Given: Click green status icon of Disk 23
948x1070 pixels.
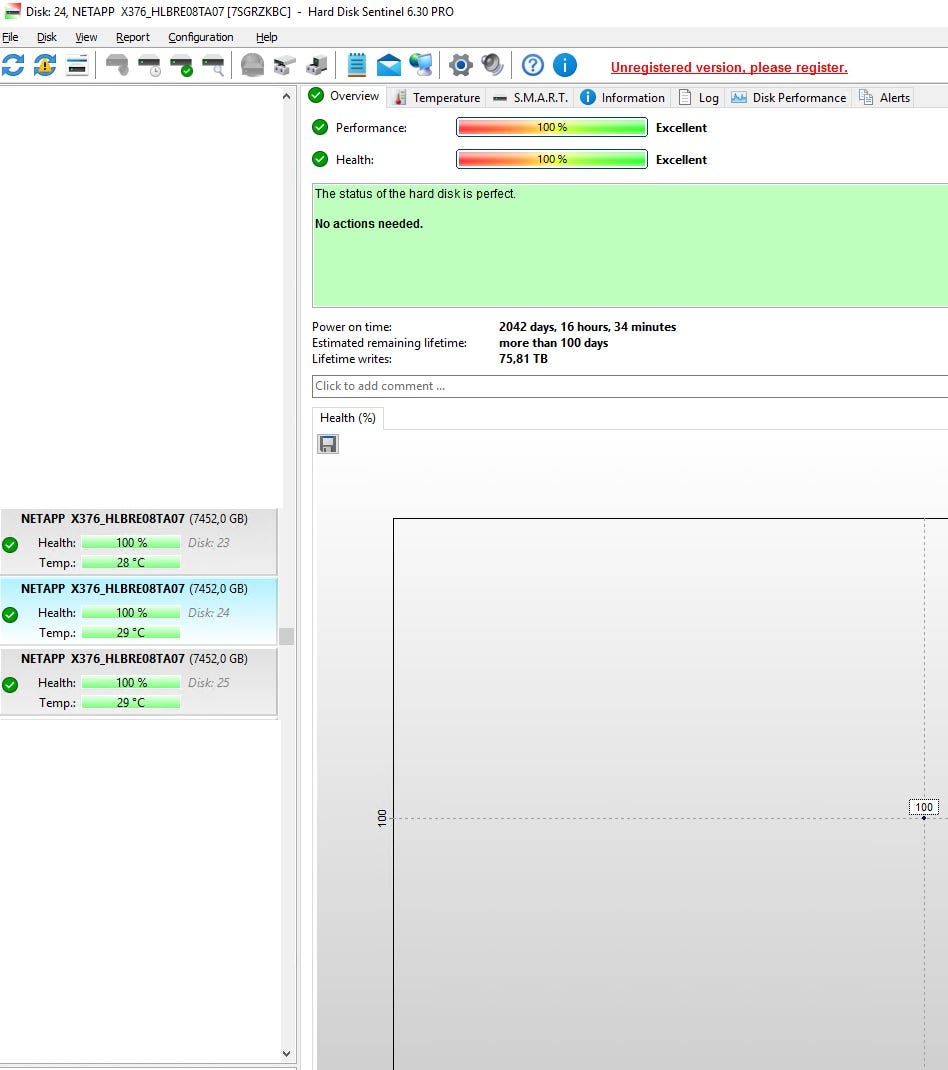Looking at the screenshot, I should point(10,545).
